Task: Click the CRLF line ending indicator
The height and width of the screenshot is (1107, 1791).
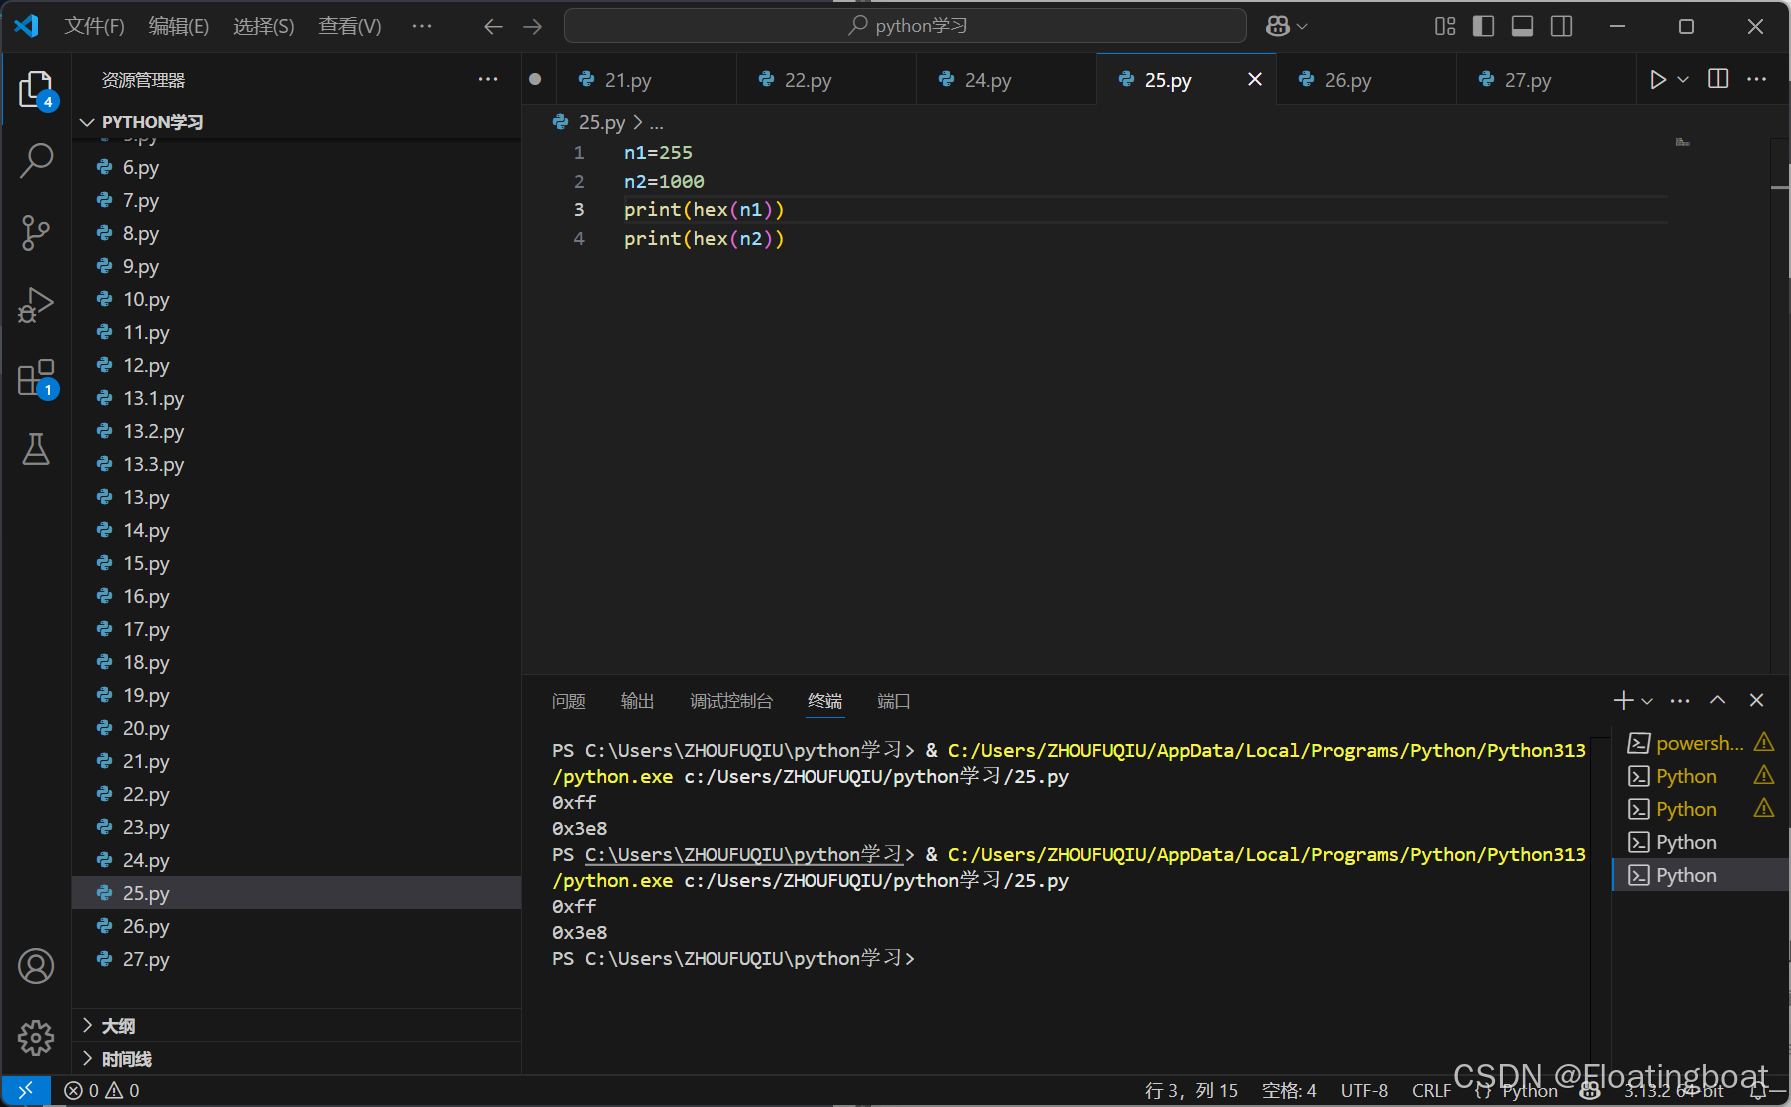Action: click(x=1431, y=1090)
